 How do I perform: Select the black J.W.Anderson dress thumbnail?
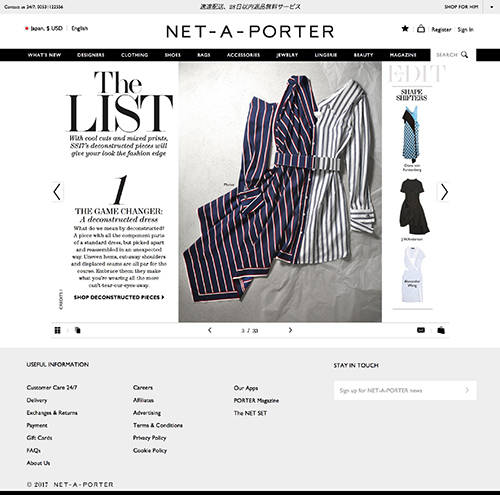(x=413, y=207)
